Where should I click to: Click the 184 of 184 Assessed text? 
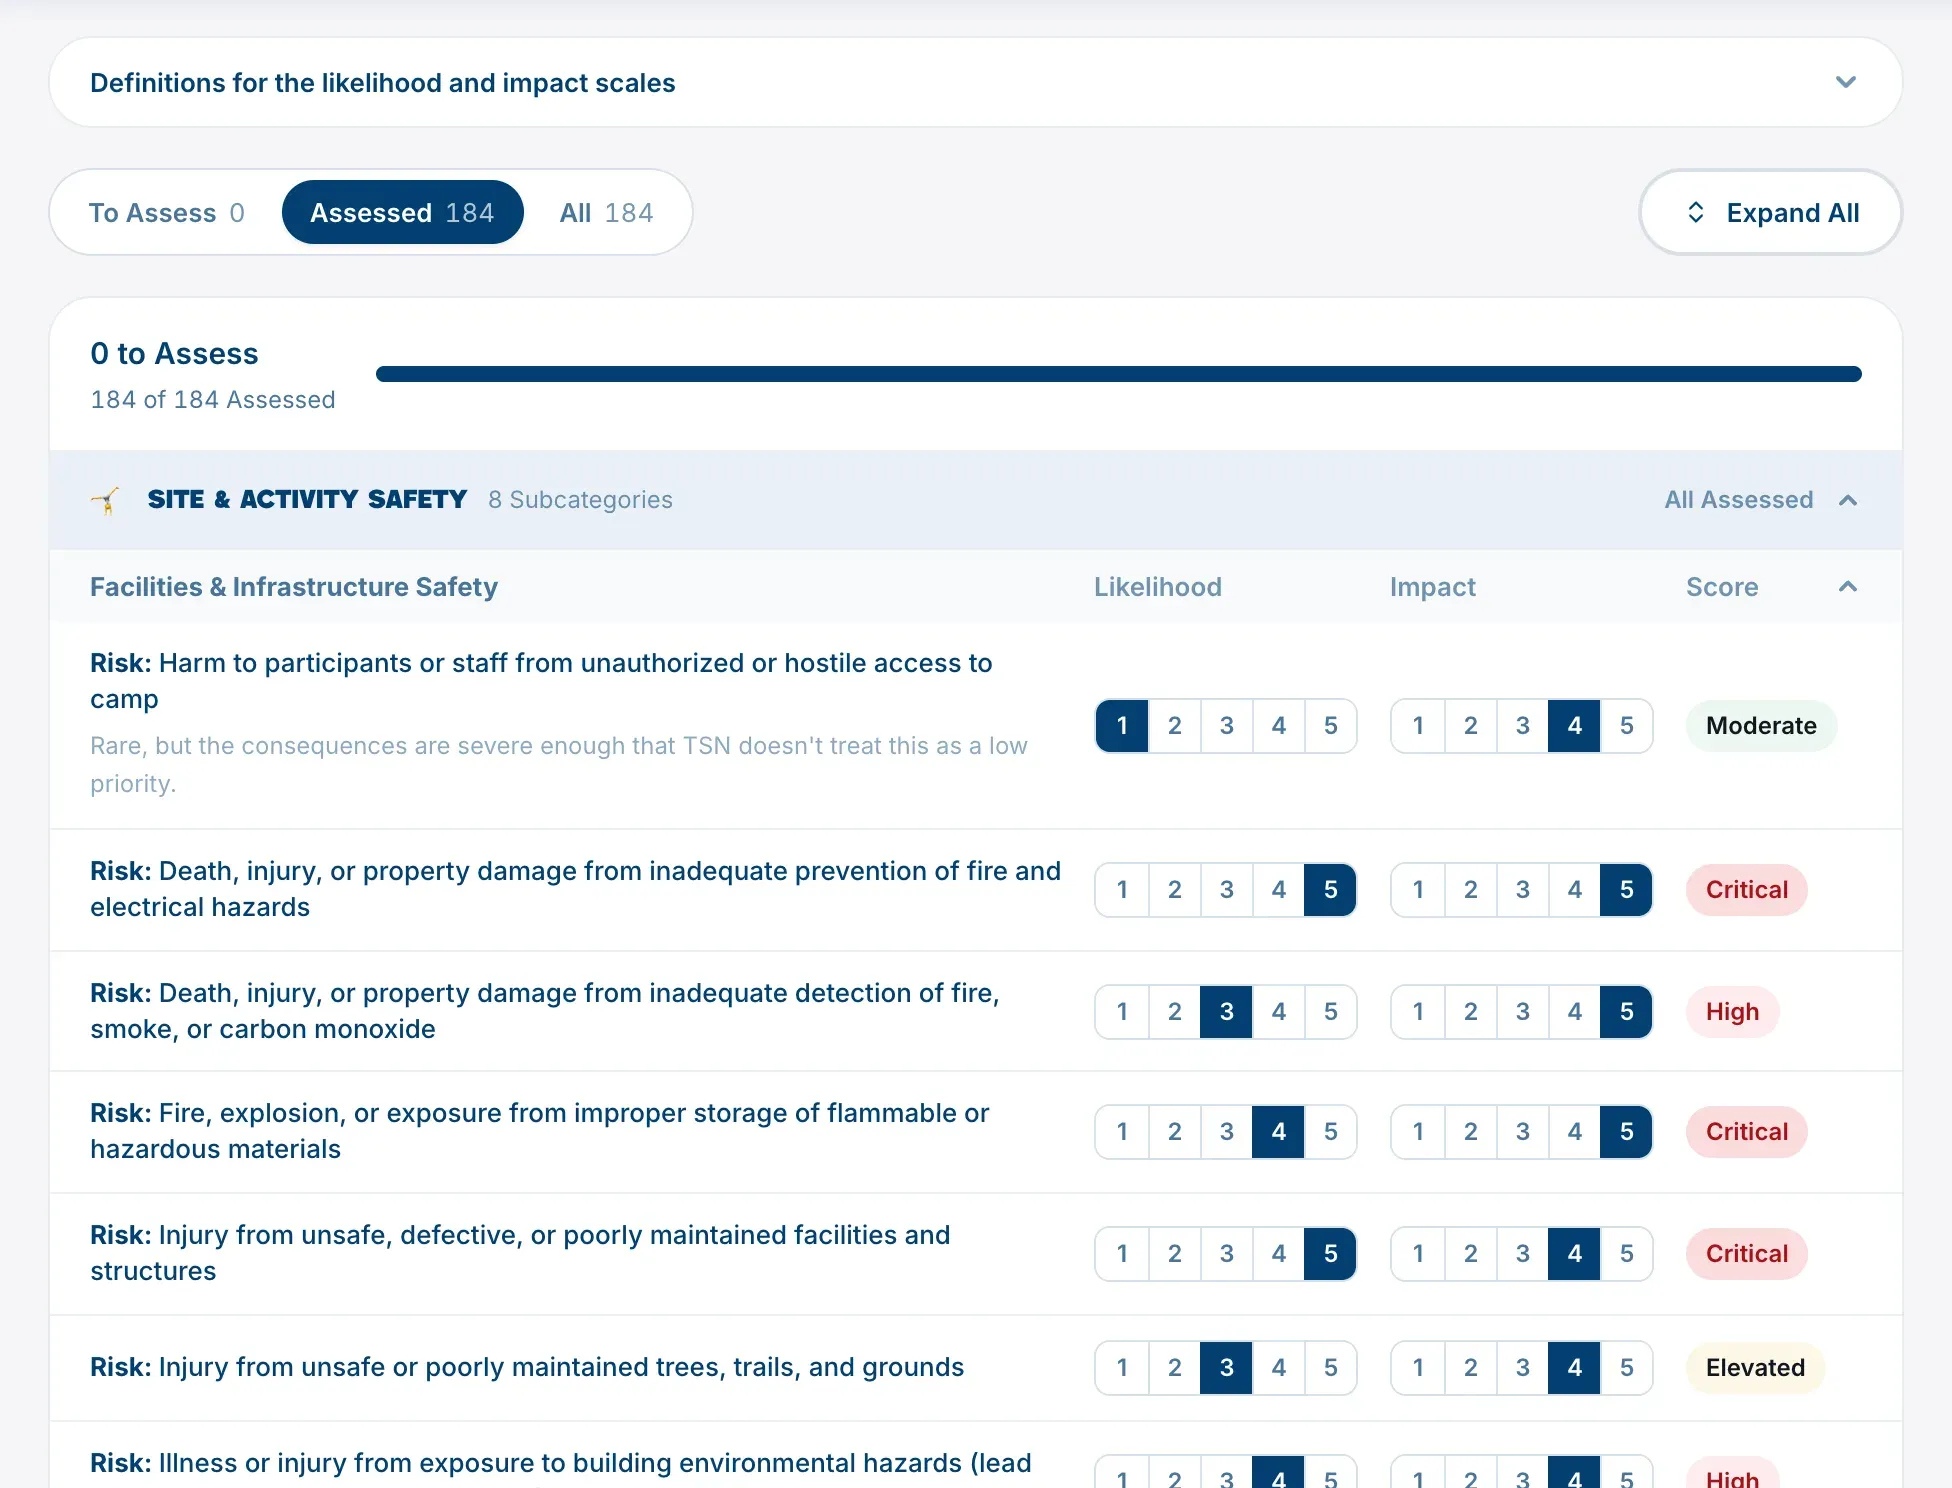click(213, 400)
